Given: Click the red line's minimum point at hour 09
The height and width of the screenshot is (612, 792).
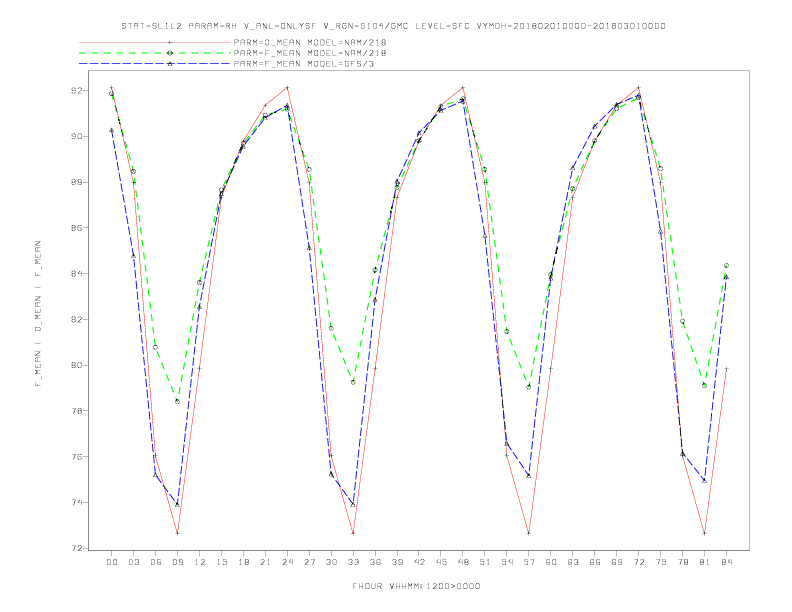Looking at the screenshot, I should click(177, 533).
